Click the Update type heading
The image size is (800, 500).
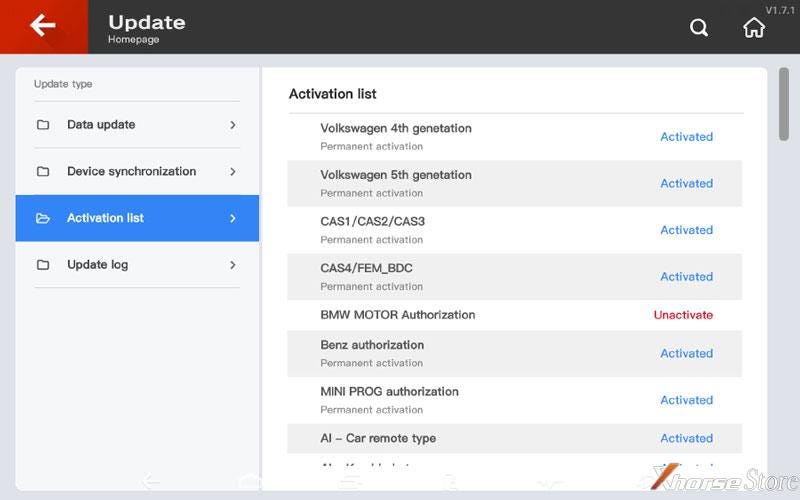[63, 84]
